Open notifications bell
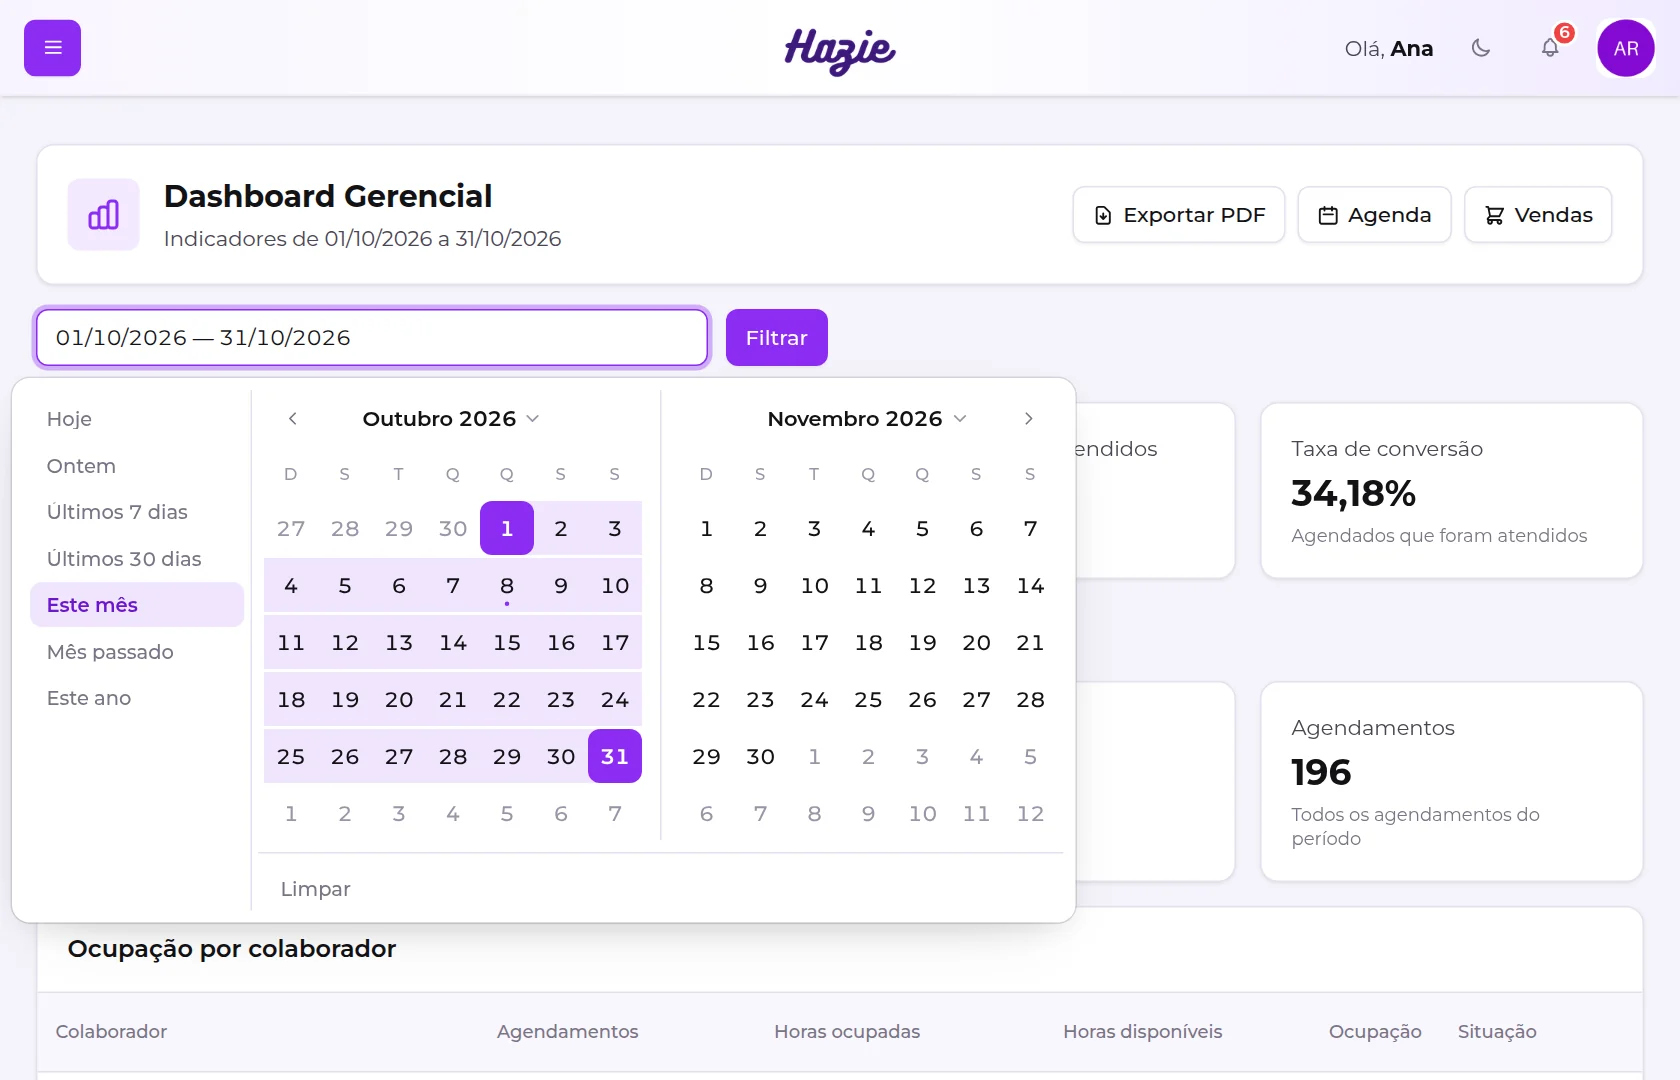 tap(1550, 48)
